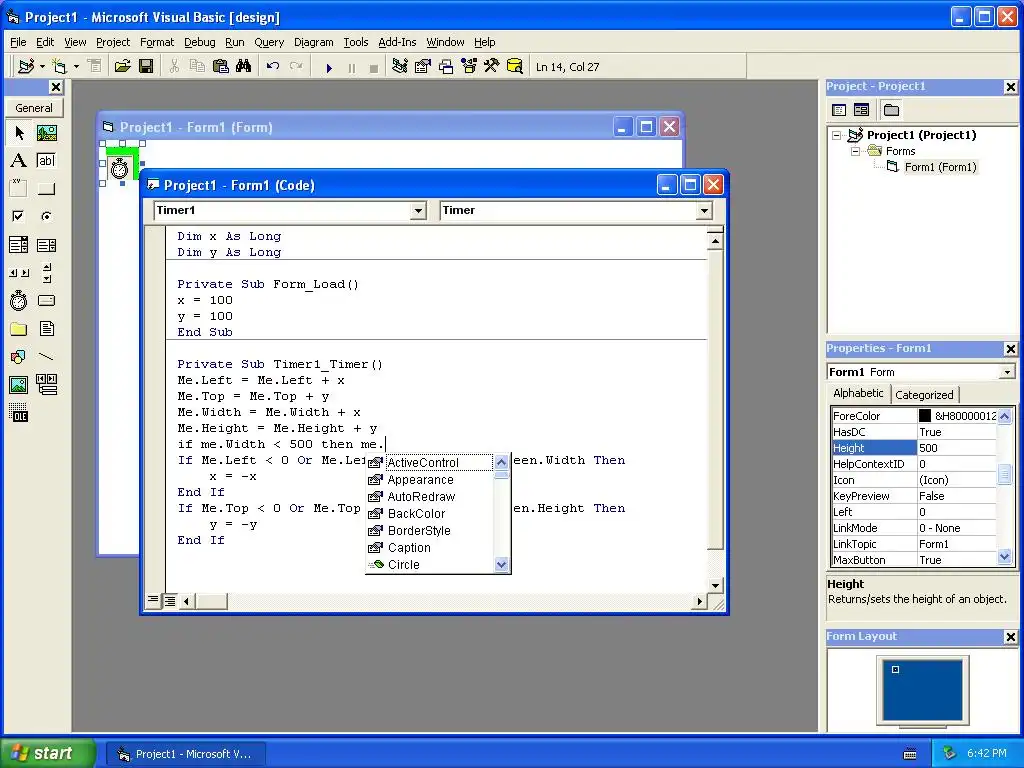Toggle Folders view in Project panel
The image size is (1024, 768).
point(891,110)
